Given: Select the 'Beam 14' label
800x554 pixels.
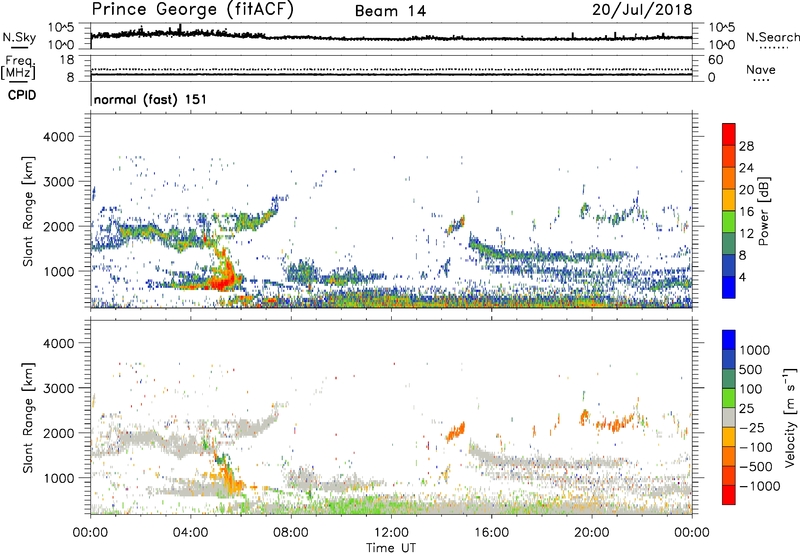Looking at the screenshot, I should click(x=390, y=11).
